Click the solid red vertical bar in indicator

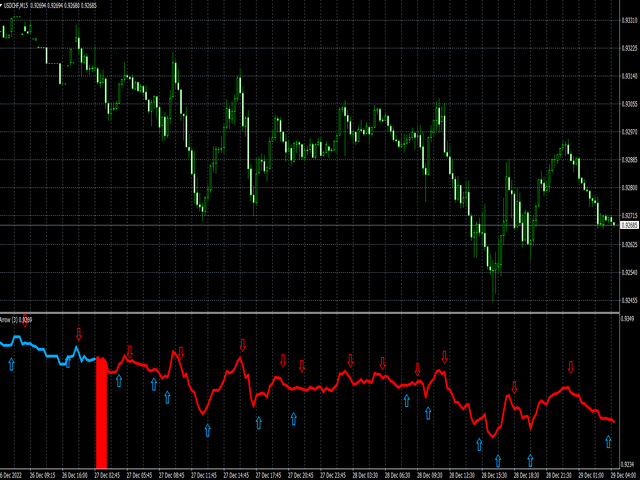click(101, 413)
